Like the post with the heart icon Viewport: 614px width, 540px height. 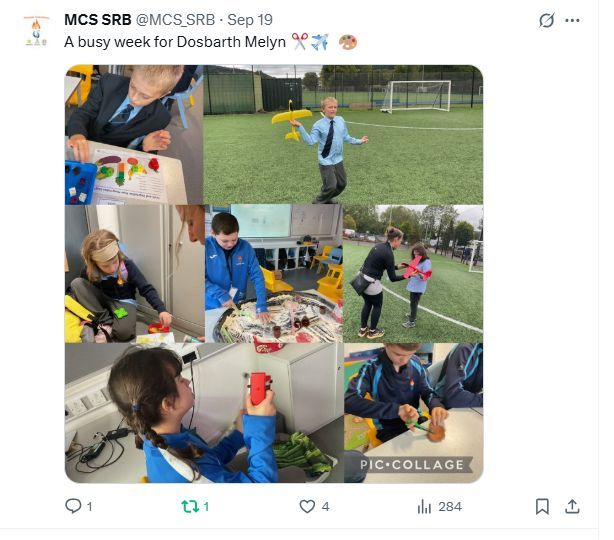pos(307,506)
